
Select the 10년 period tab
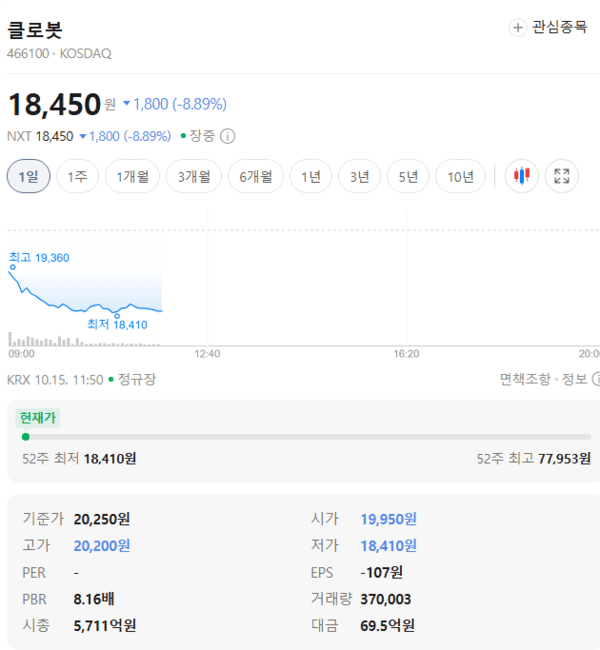pos(460,176)
